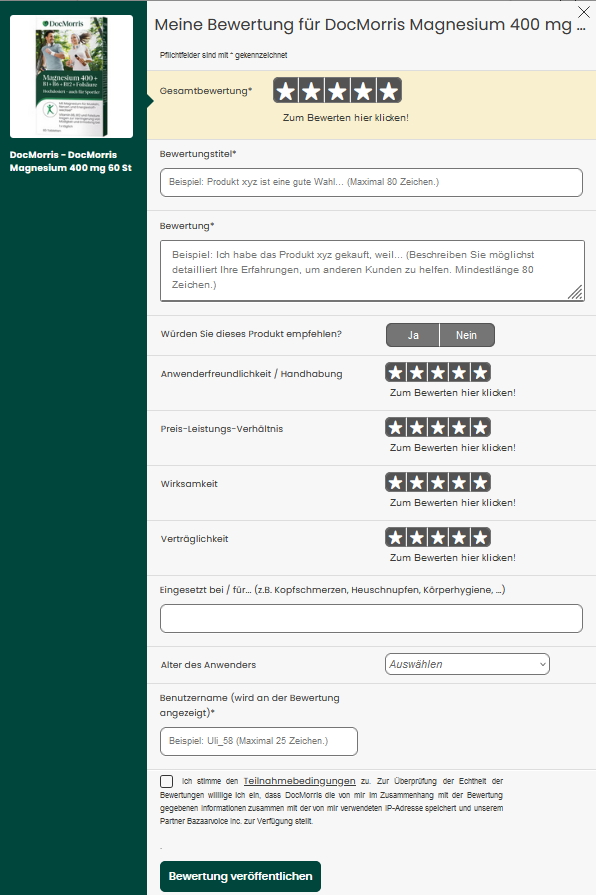Rate Verträglichkeit with three stars
596x895 pixels.
point(438,537)
